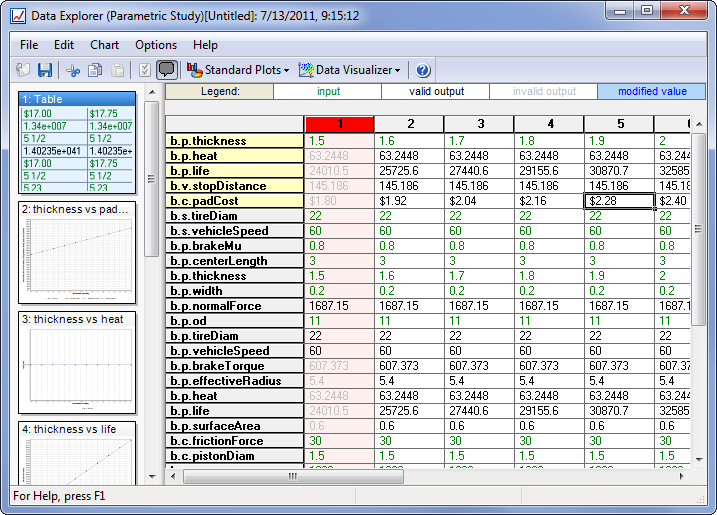Select the $2.28 padCost cell
717x515 pixels.
coord(618,201)
